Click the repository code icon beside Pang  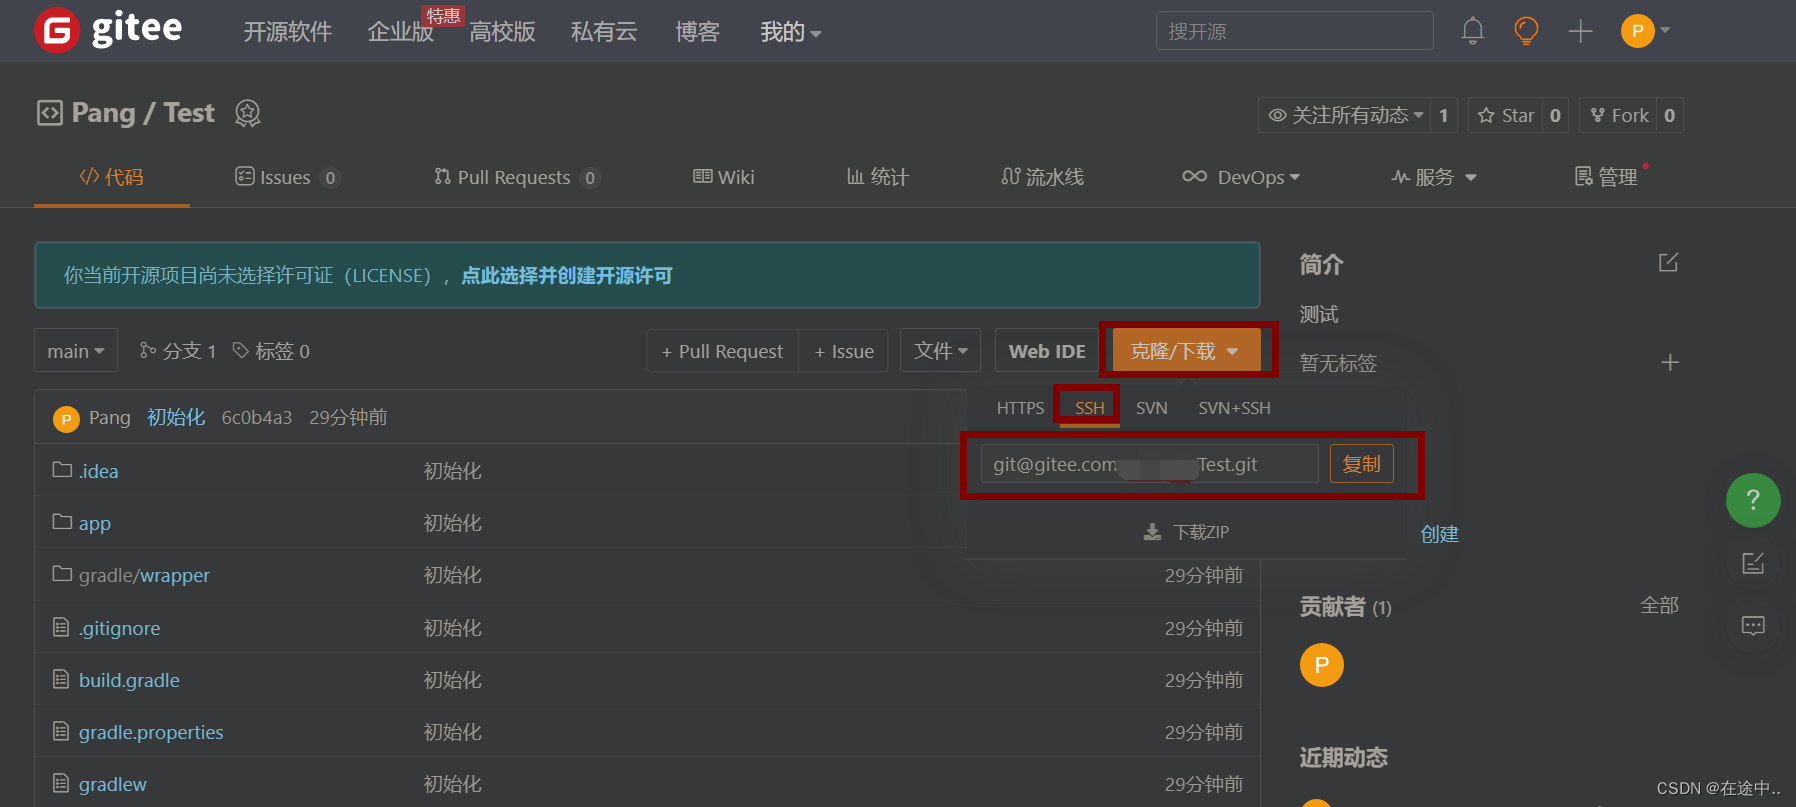click(49, 113)
